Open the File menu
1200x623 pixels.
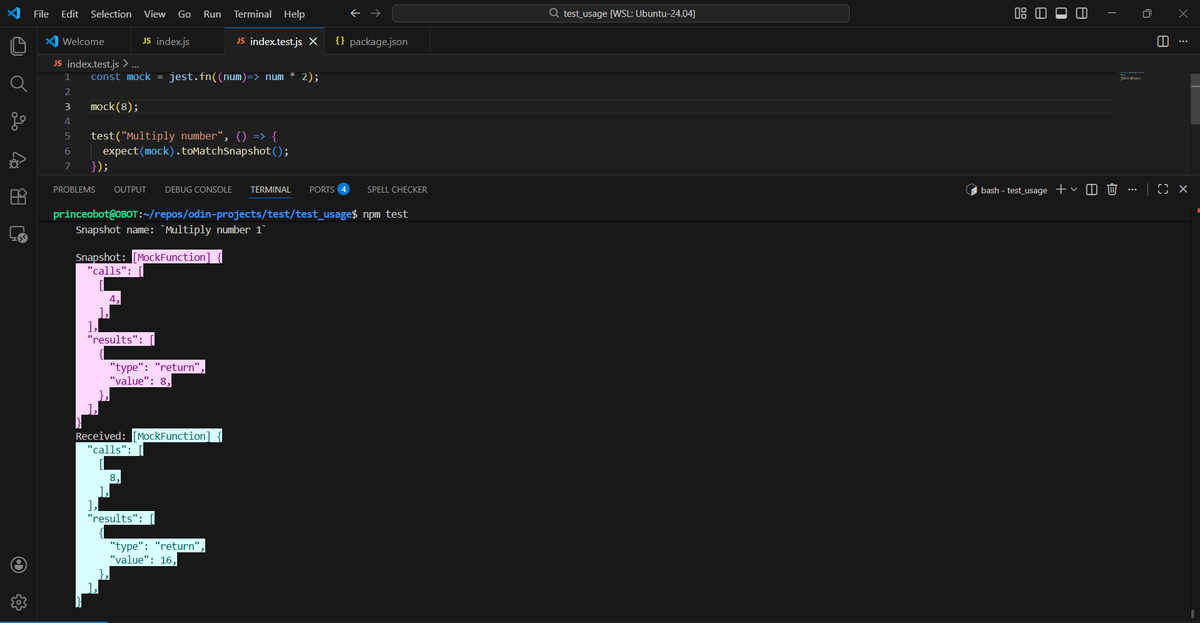pos(42,14)
